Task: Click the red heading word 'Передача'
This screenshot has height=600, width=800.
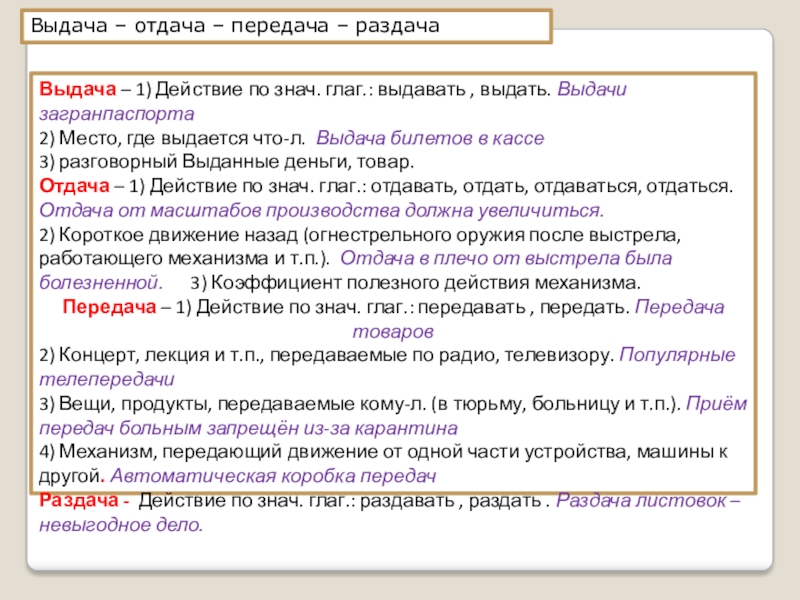Action: click(105, 307)
